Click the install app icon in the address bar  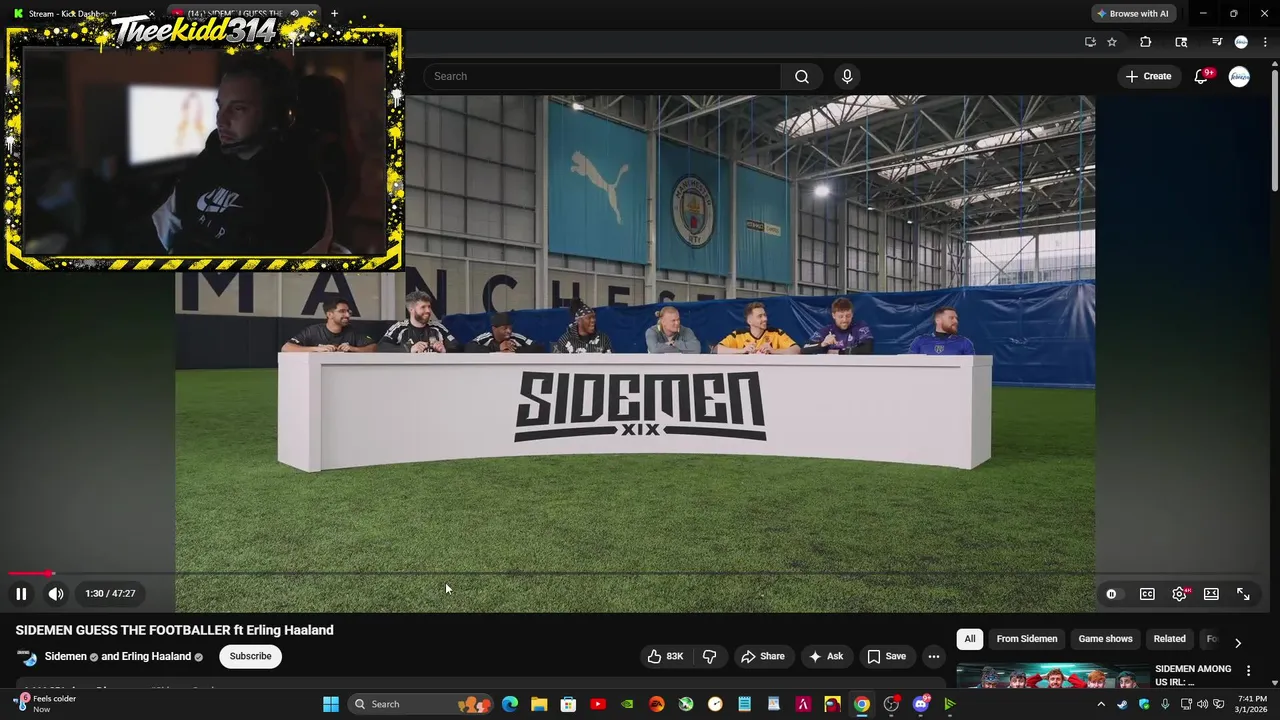pyautogui.click(x=1090, y=42)
